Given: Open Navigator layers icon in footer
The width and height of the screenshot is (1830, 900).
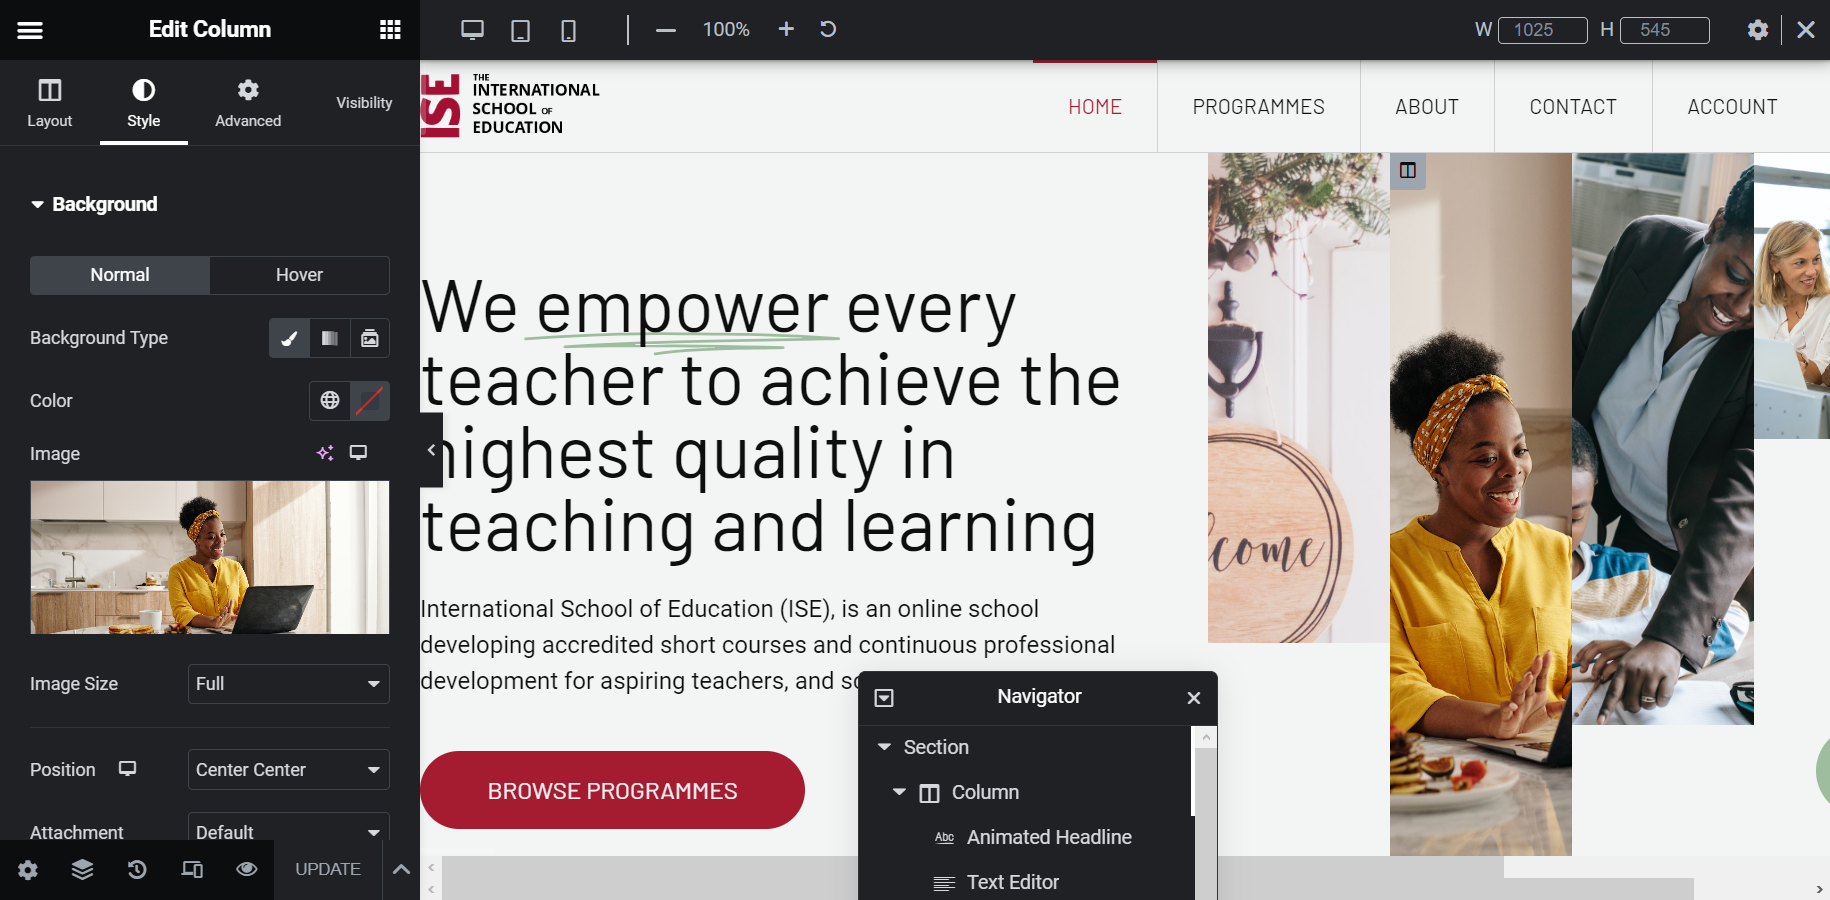Looking at the screenshot, I should pos(82,869).
